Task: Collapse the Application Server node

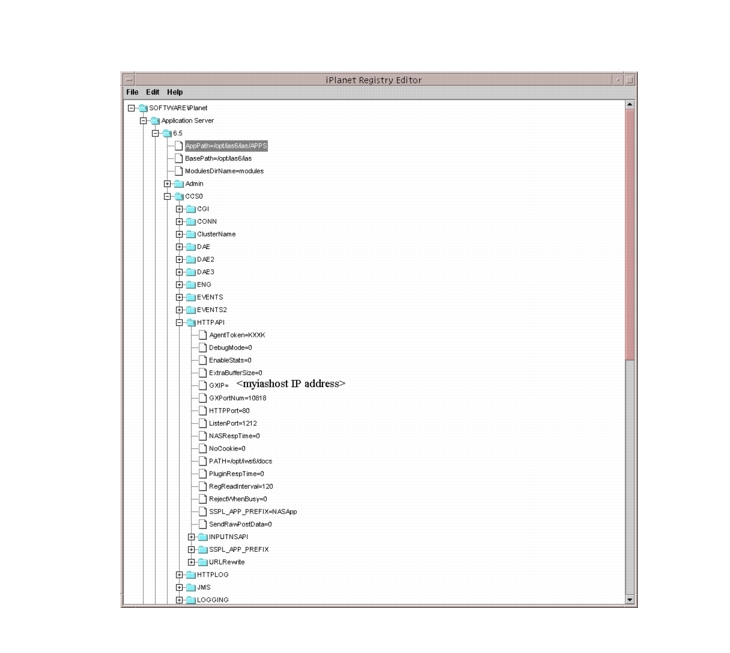Action: [143, 121]
